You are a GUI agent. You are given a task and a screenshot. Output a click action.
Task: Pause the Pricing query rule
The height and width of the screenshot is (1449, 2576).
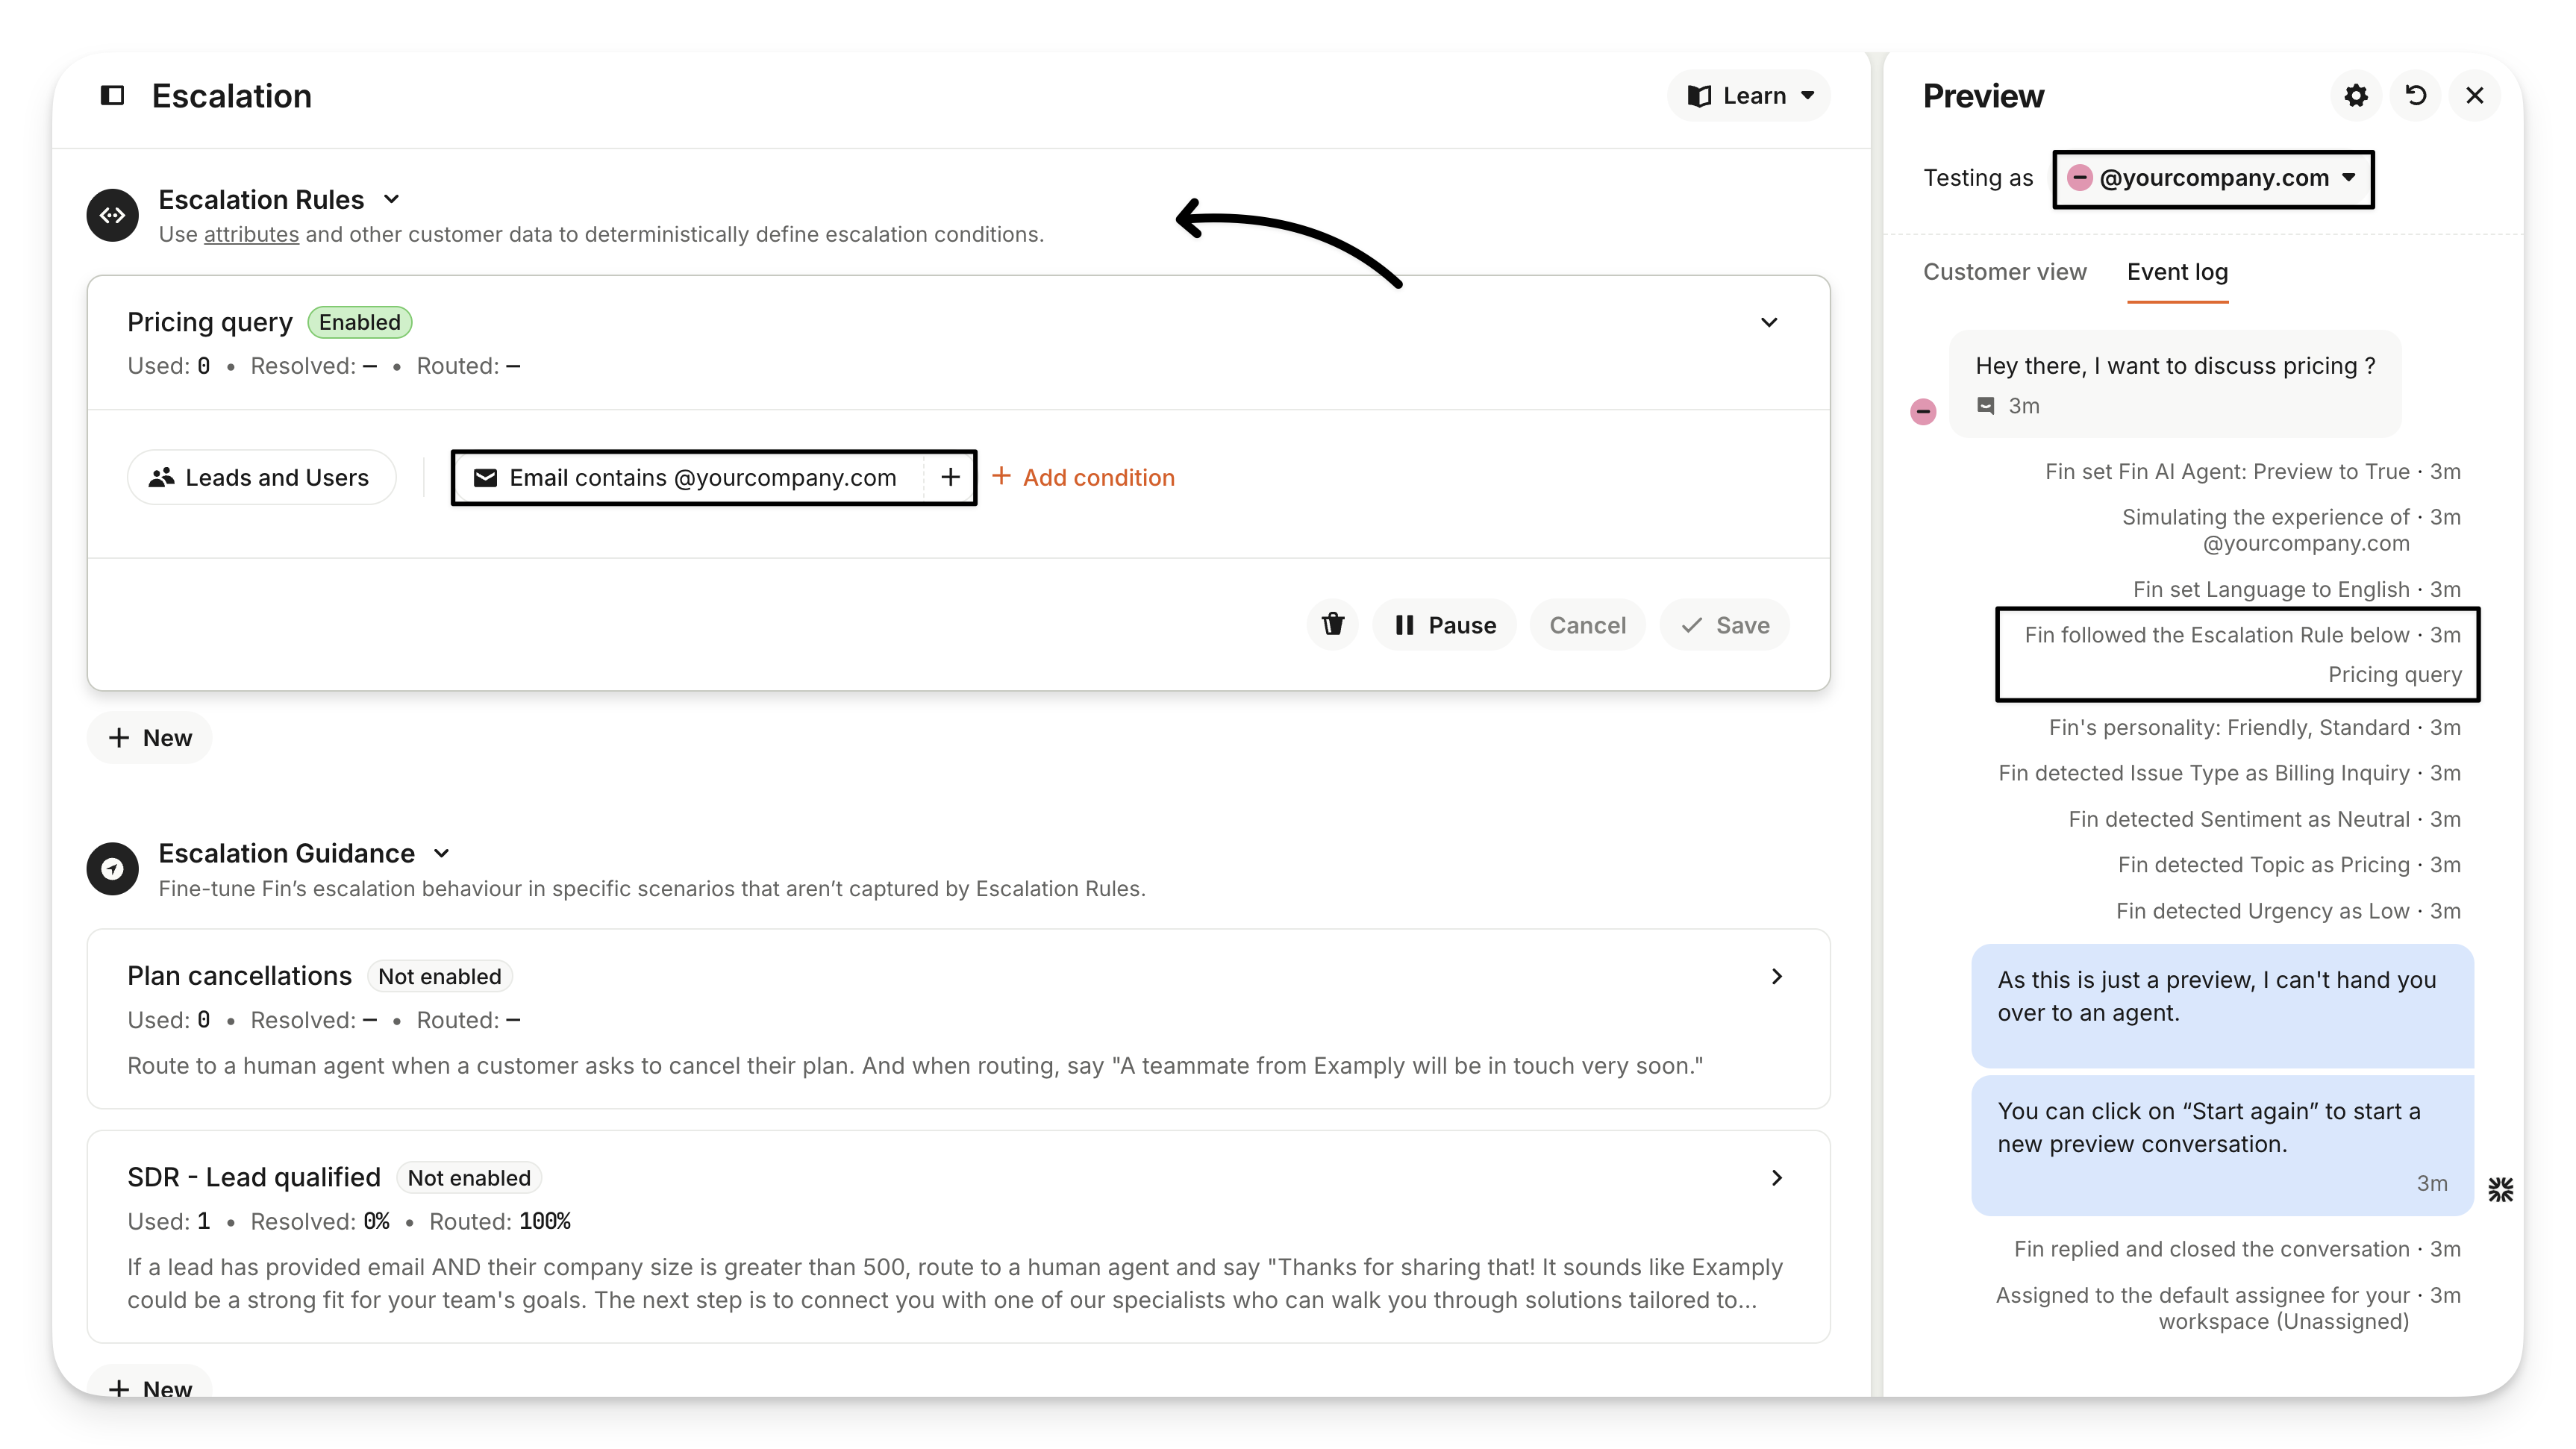pos(1444,625)
